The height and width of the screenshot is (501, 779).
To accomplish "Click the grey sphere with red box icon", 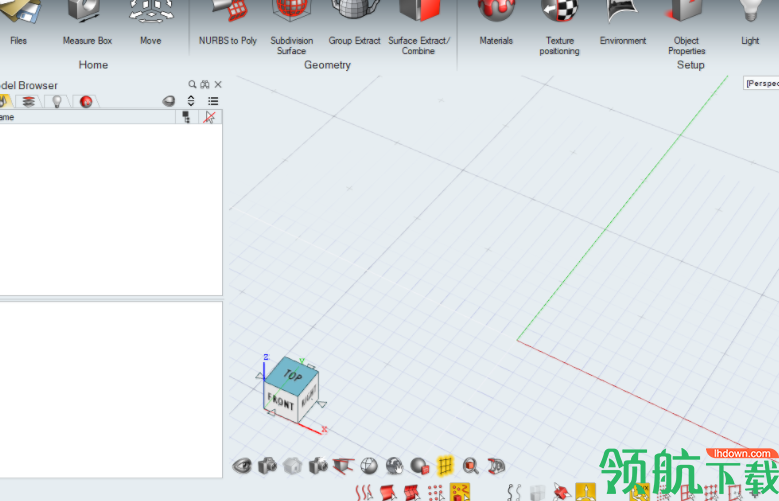I will click(x=420, y=466).
